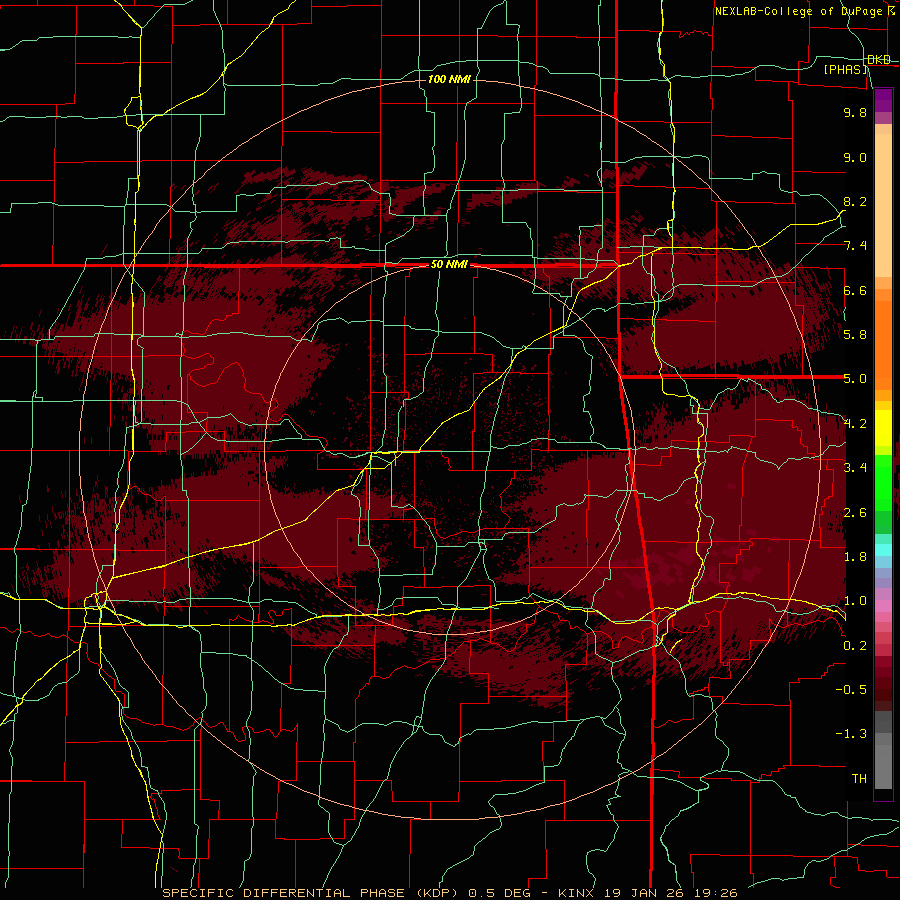Click the 9.0 legend scale value
The image size is (900, 900).
[x=855, y=157]
